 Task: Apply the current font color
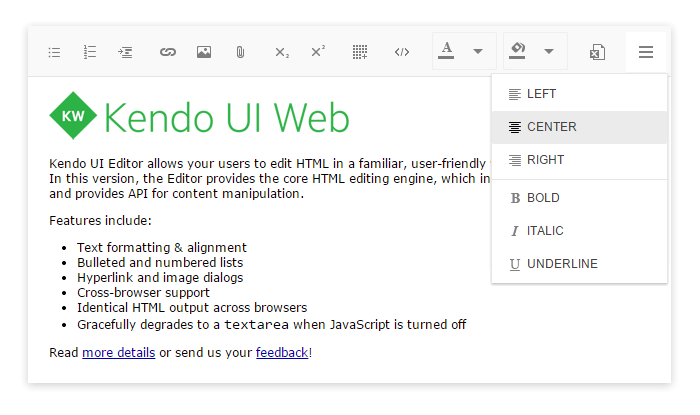(x=446, y=50)
